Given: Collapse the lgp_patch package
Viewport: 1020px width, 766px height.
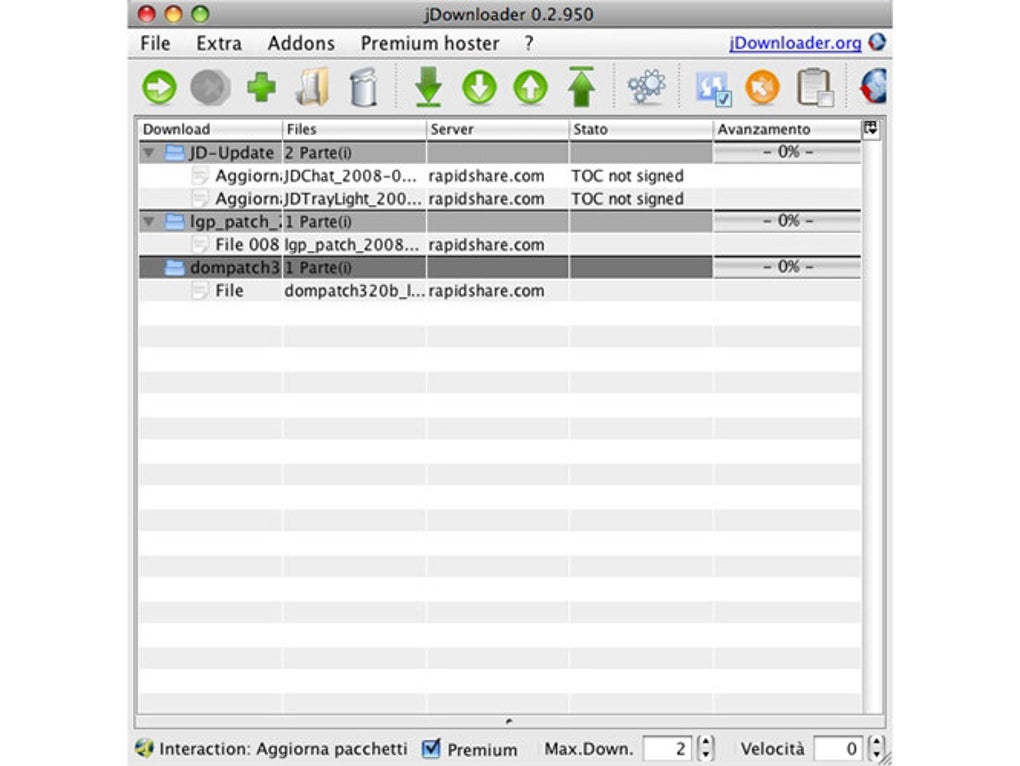Looking at the screenshot, I should 149,222.
